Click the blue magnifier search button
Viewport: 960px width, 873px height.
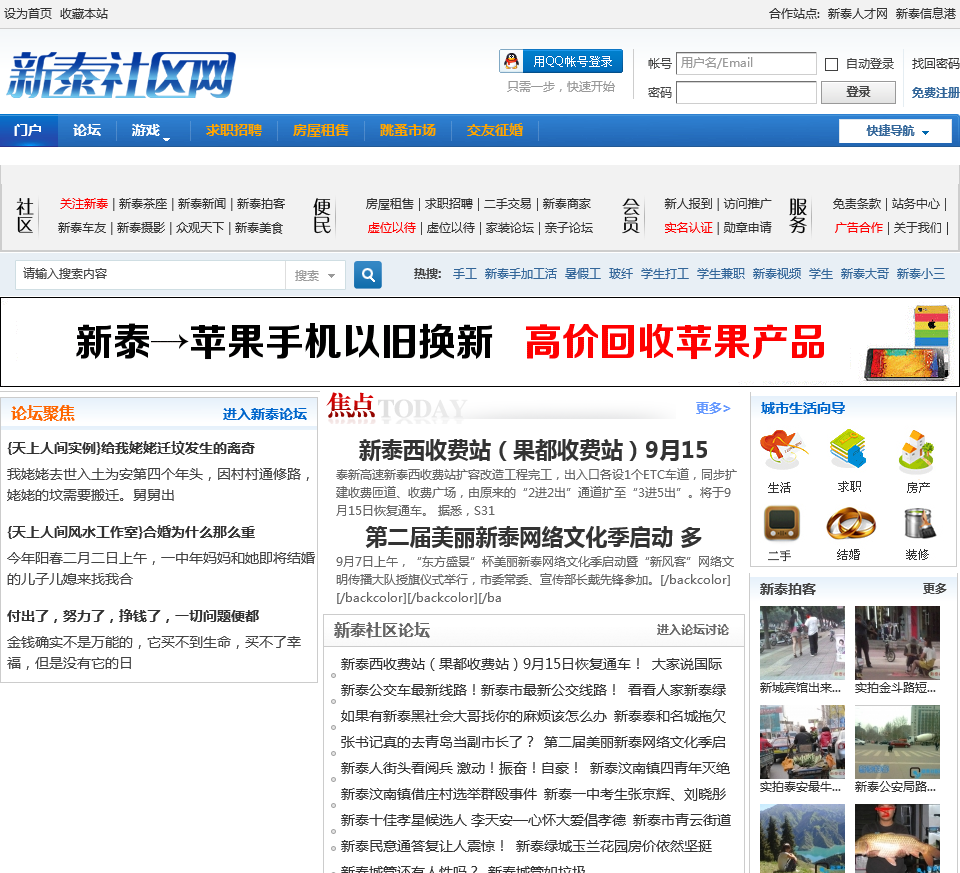[368, 275]
